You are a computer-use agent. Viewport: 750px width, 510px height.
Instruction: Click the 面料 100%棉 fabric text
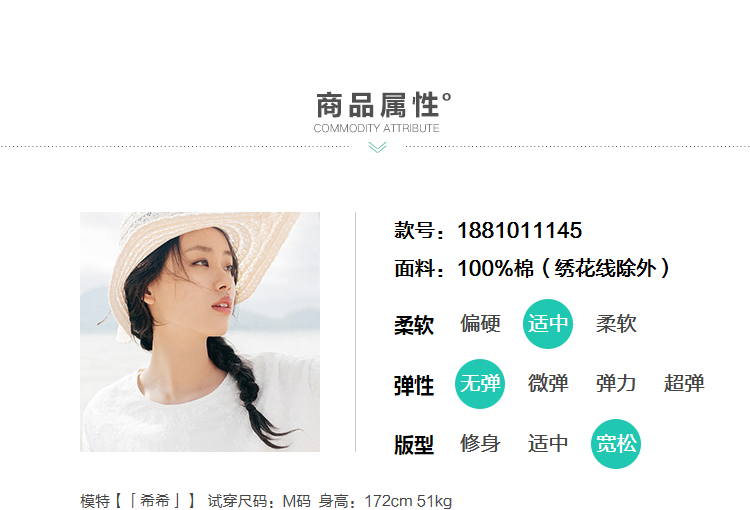pyautogui.click(x=532, y=268)
